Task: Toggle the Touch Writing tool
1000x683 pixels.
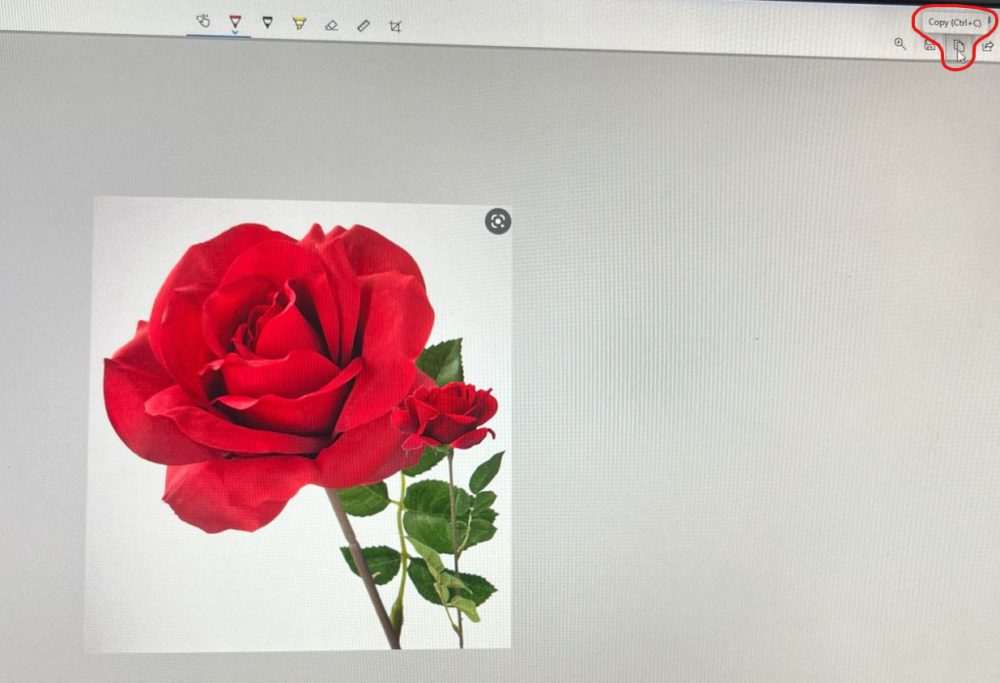Action: coord(203,21)
